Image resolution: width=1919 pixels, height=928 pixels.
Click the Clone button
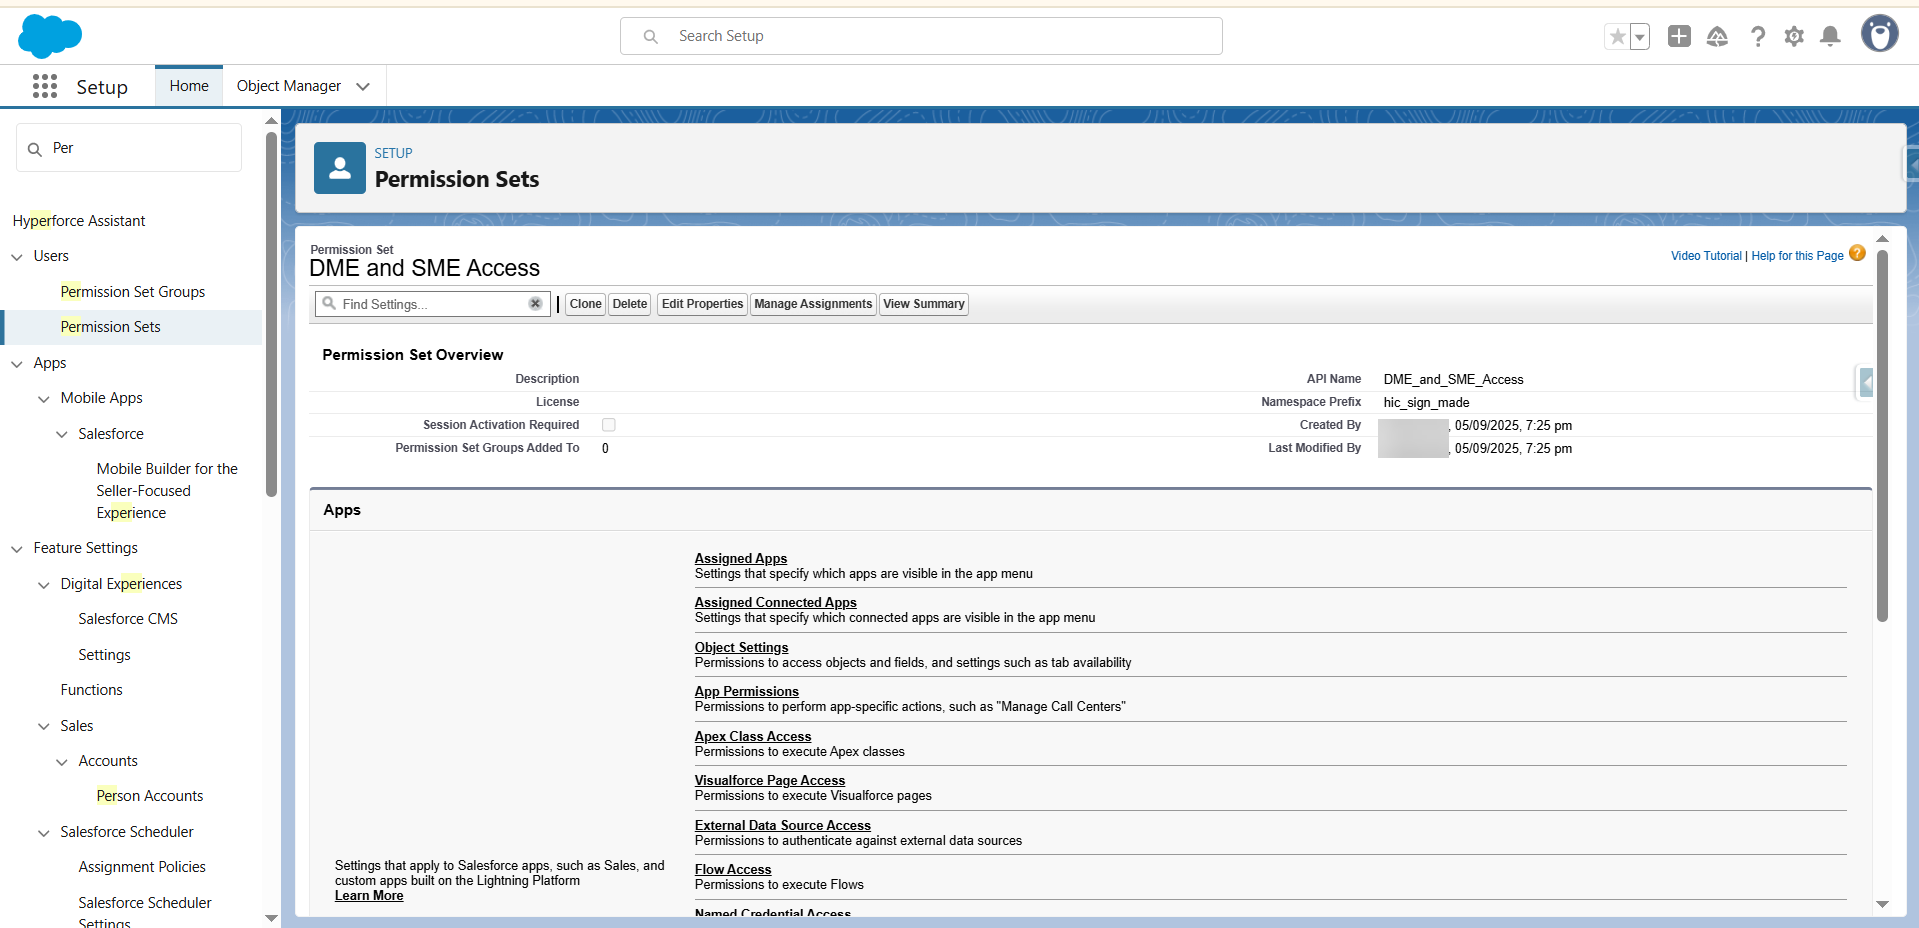tap(585, 304)
